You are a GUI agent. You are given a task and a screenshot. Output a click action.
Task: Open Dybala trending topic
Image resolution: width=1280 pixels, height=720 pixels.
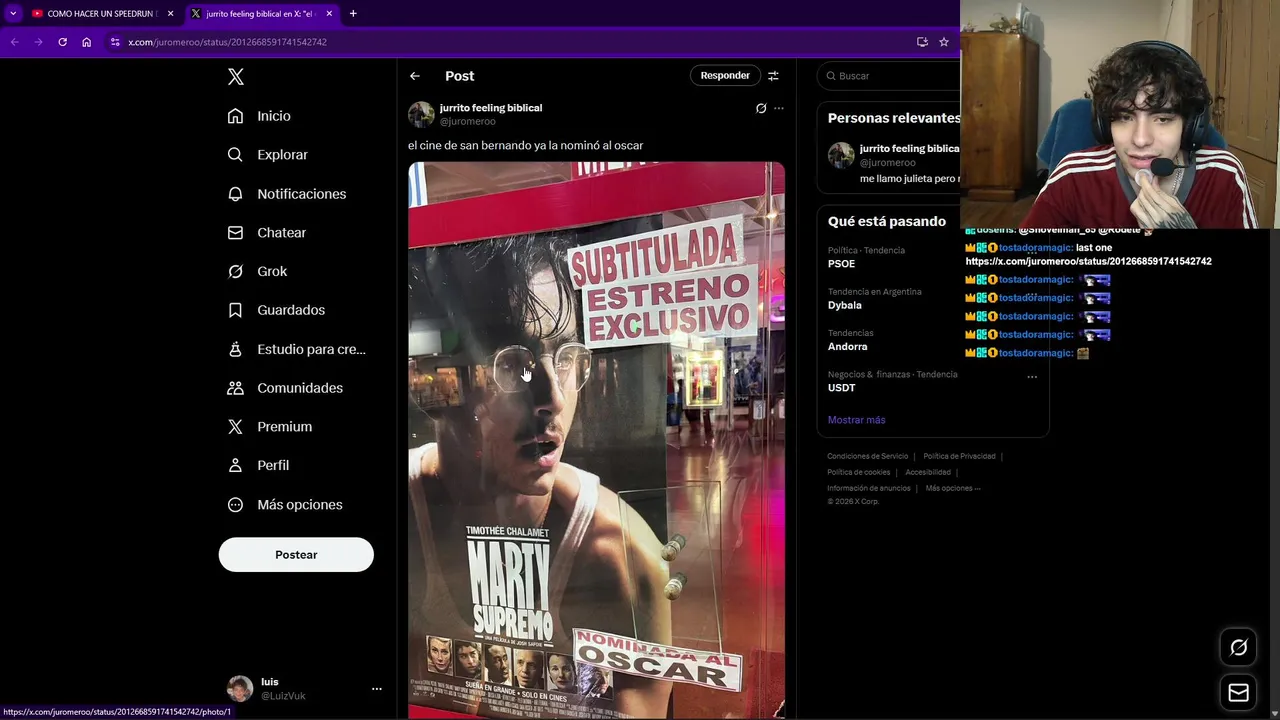[x=844, y=305]
